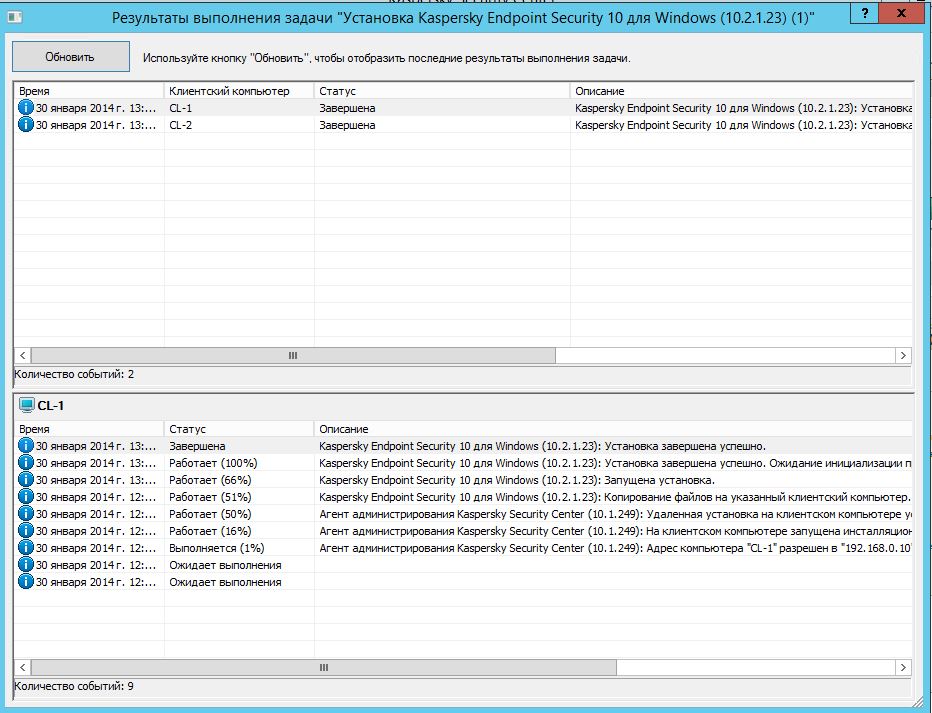Click info icon of lower Завершена row
932x713 pixels.
click(26, 446)
